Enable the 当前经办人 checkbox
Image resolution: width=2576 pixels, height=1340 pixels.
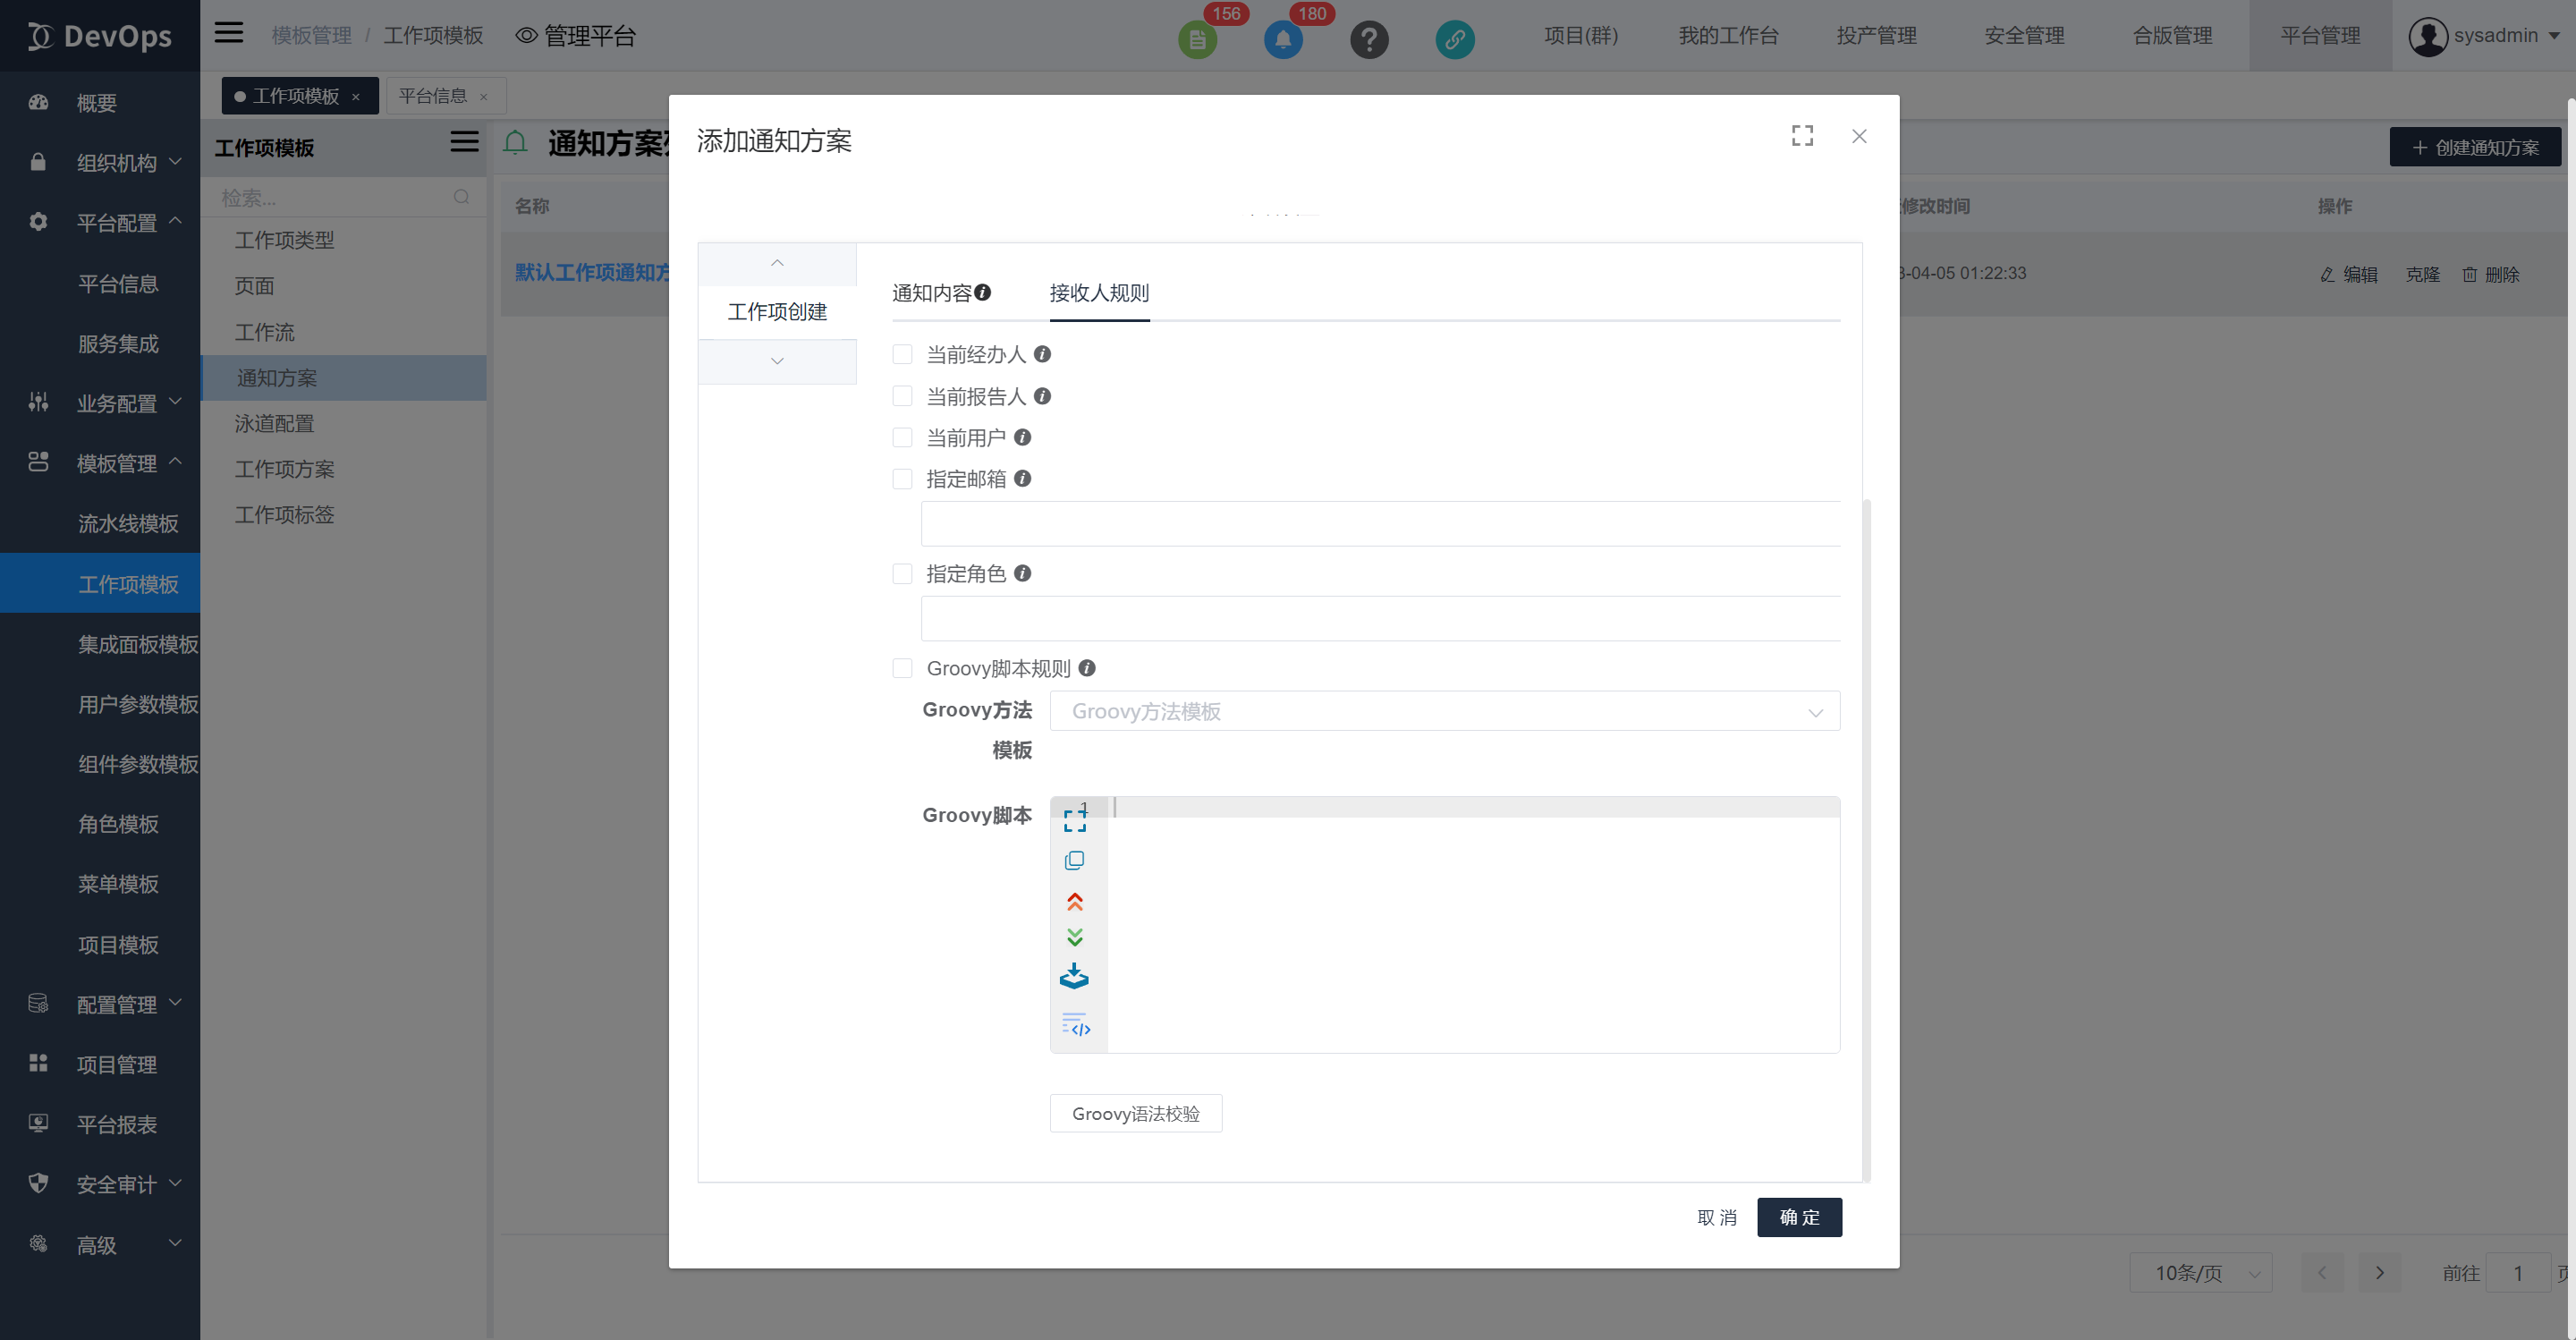(902, 354)
